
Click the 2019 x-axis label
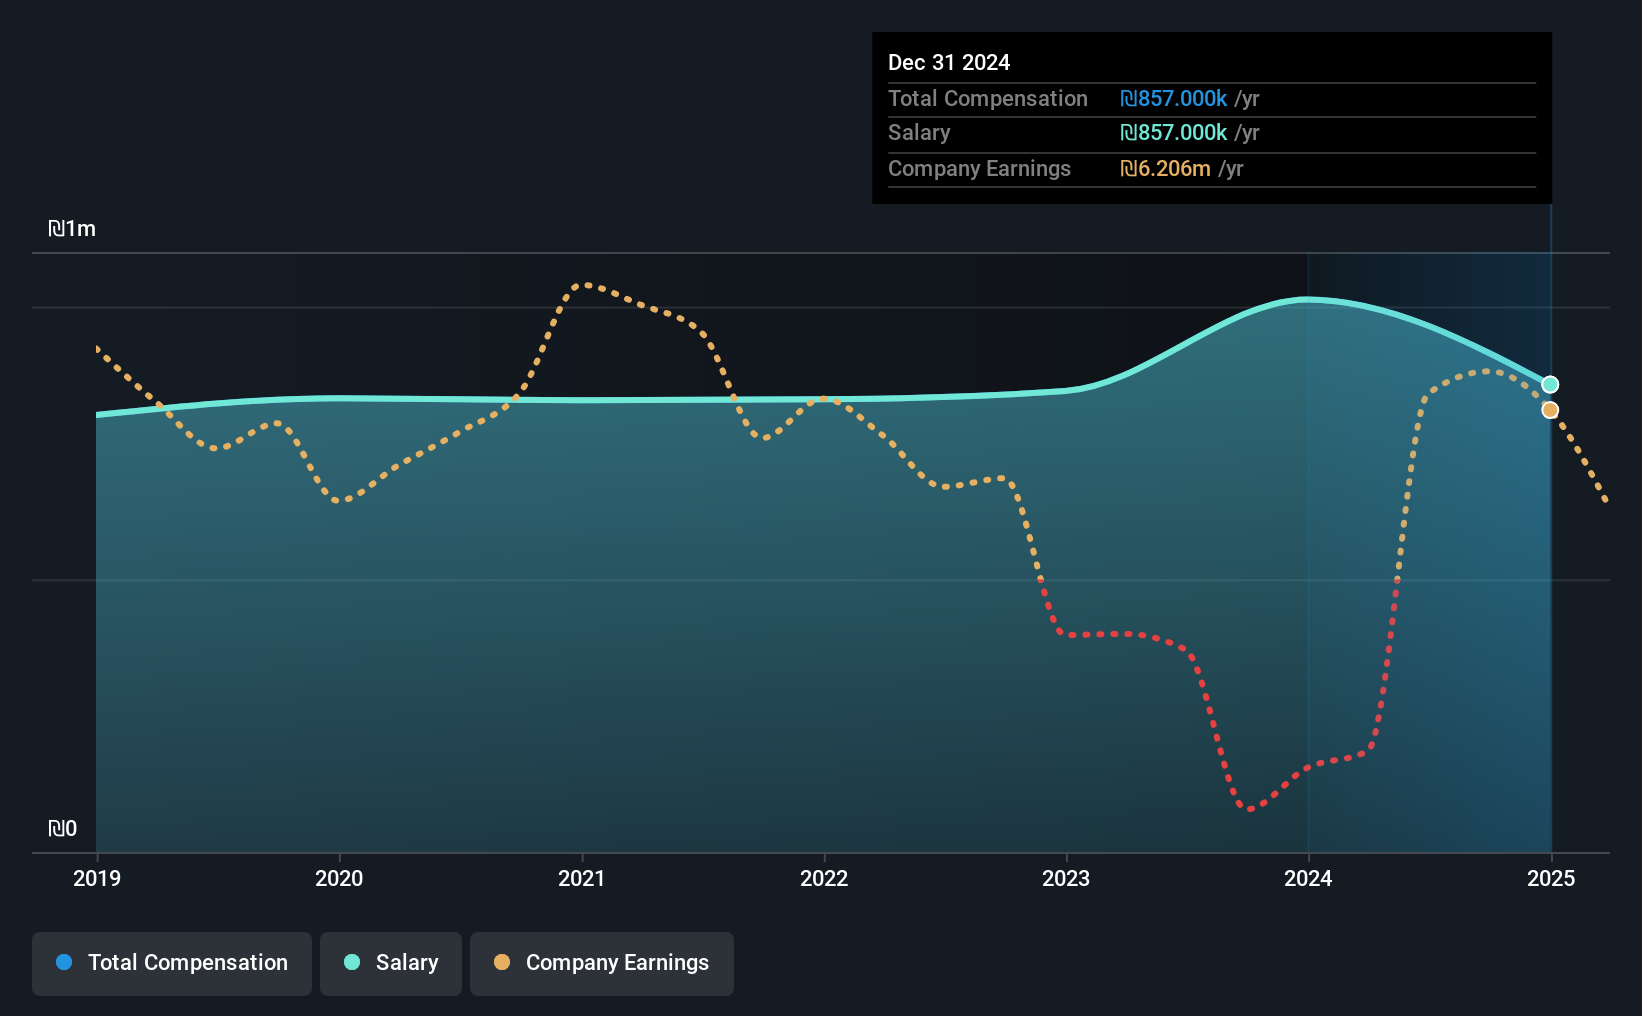point(97,878)
